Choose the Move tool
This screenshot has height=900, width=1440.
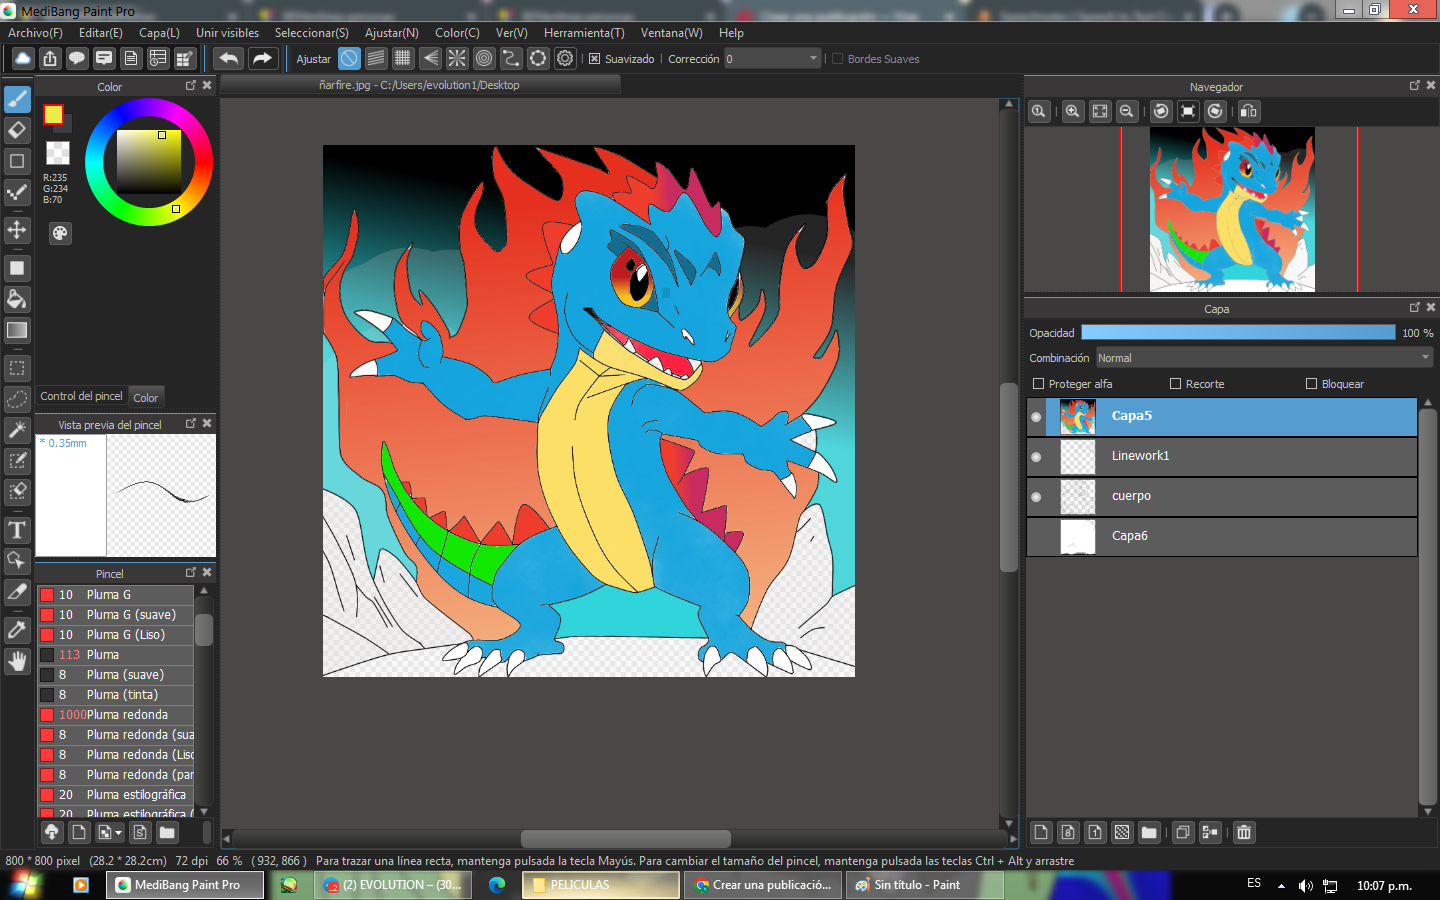point(17,230)
